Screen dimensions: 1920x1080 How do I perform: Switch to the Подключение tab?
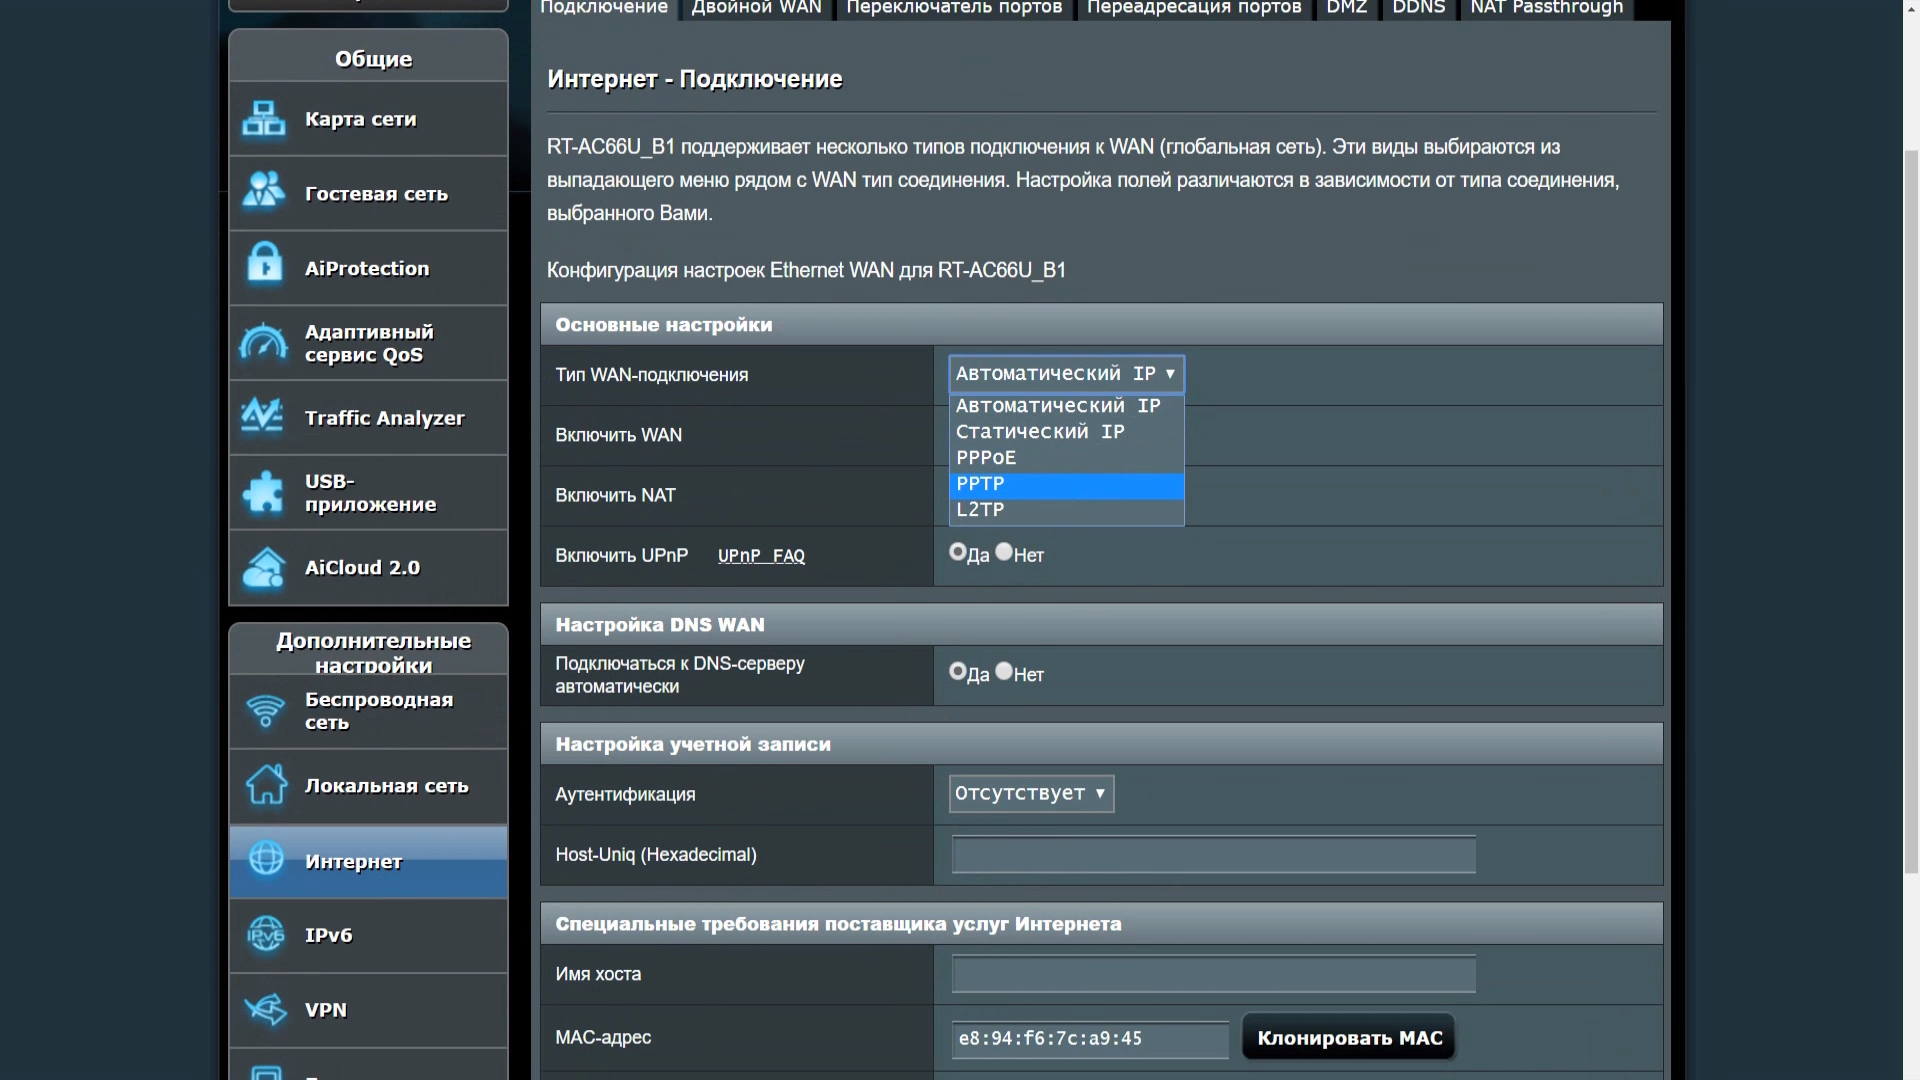[x=604, y=8]
